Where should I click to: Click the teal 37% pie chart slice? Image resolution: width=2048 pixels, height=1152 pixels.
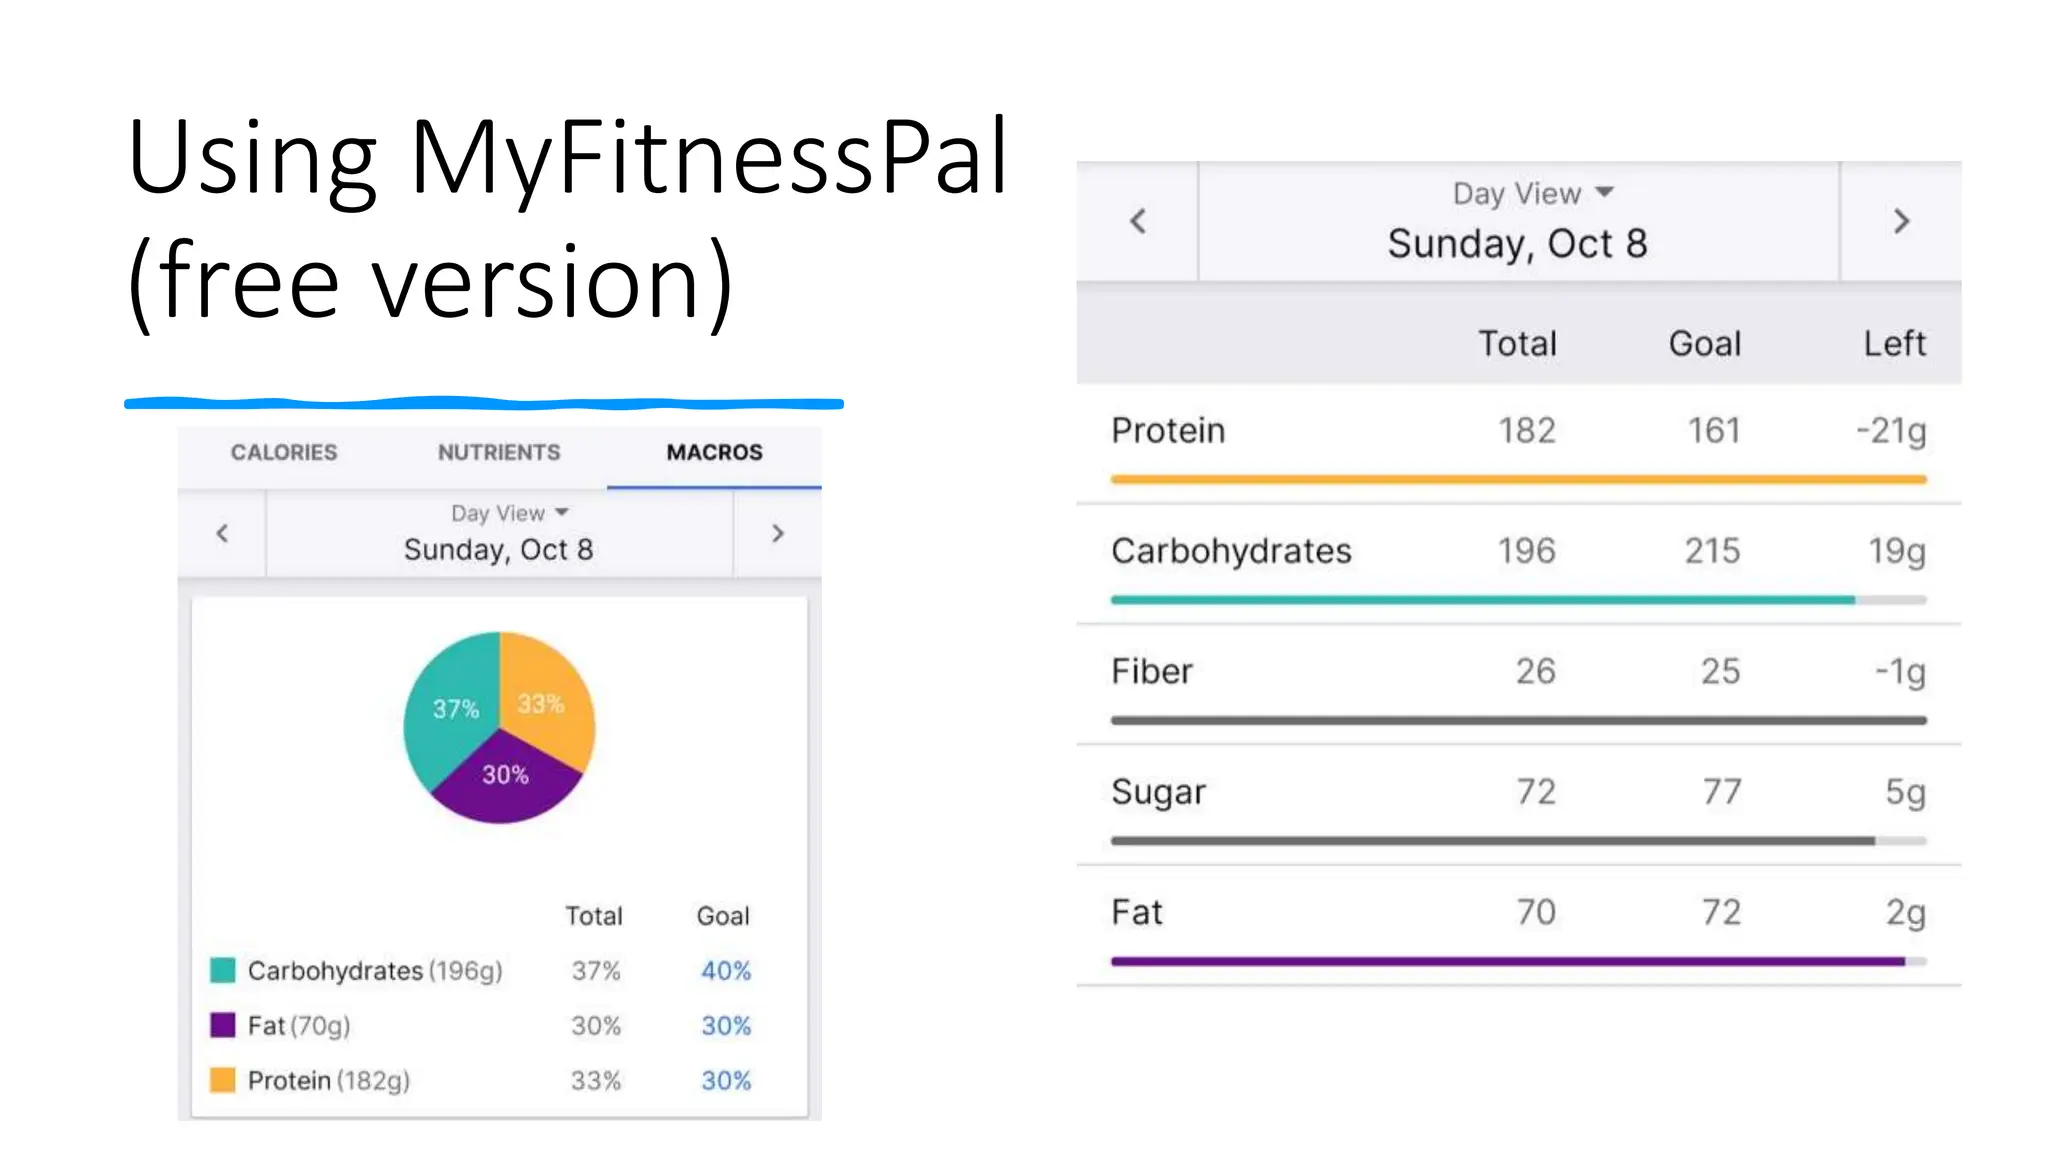(x=450, y=710)
